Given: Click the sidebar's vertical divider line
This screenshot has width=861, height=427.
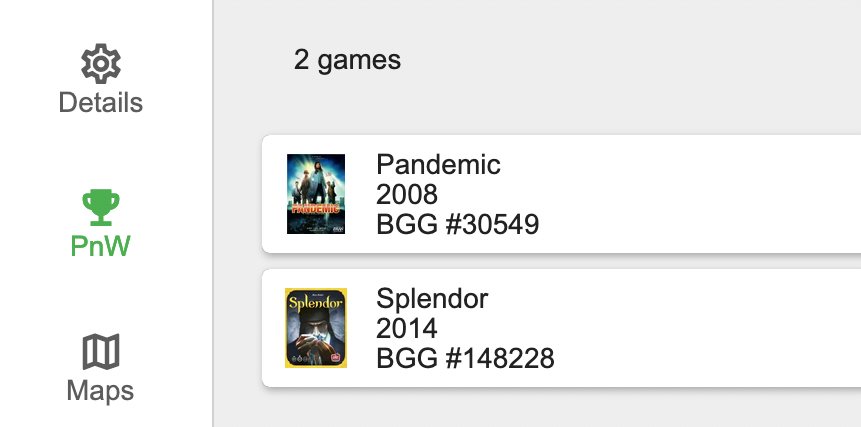Looking at the screenshot, I should pyautogui.click(x=213, y=214).
